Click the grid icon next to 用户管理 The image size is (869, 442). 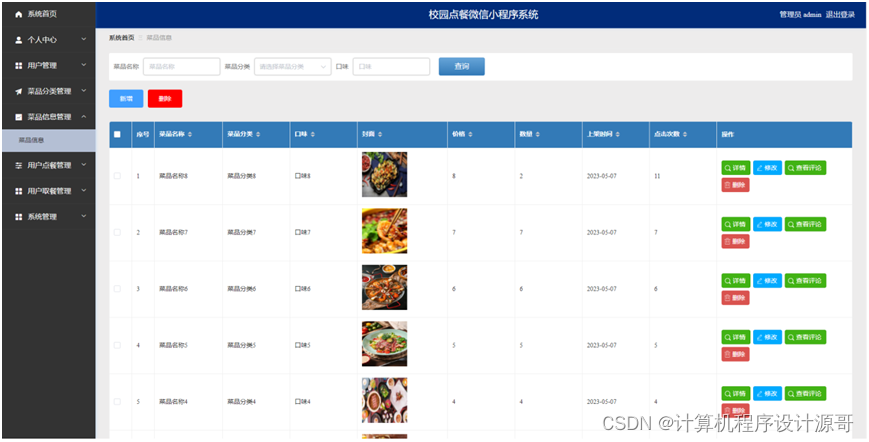19,66
